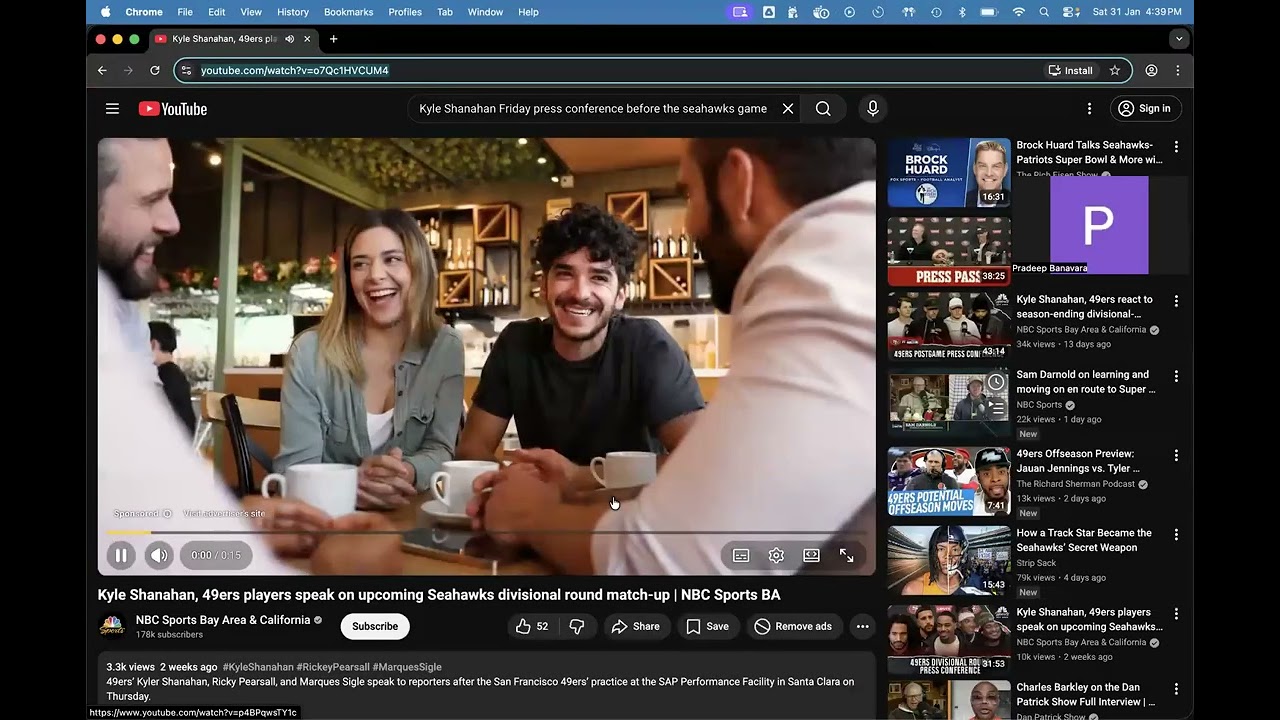Open options for Brock Huard video
The image size is (1280, 720).
coord(1176,146)
